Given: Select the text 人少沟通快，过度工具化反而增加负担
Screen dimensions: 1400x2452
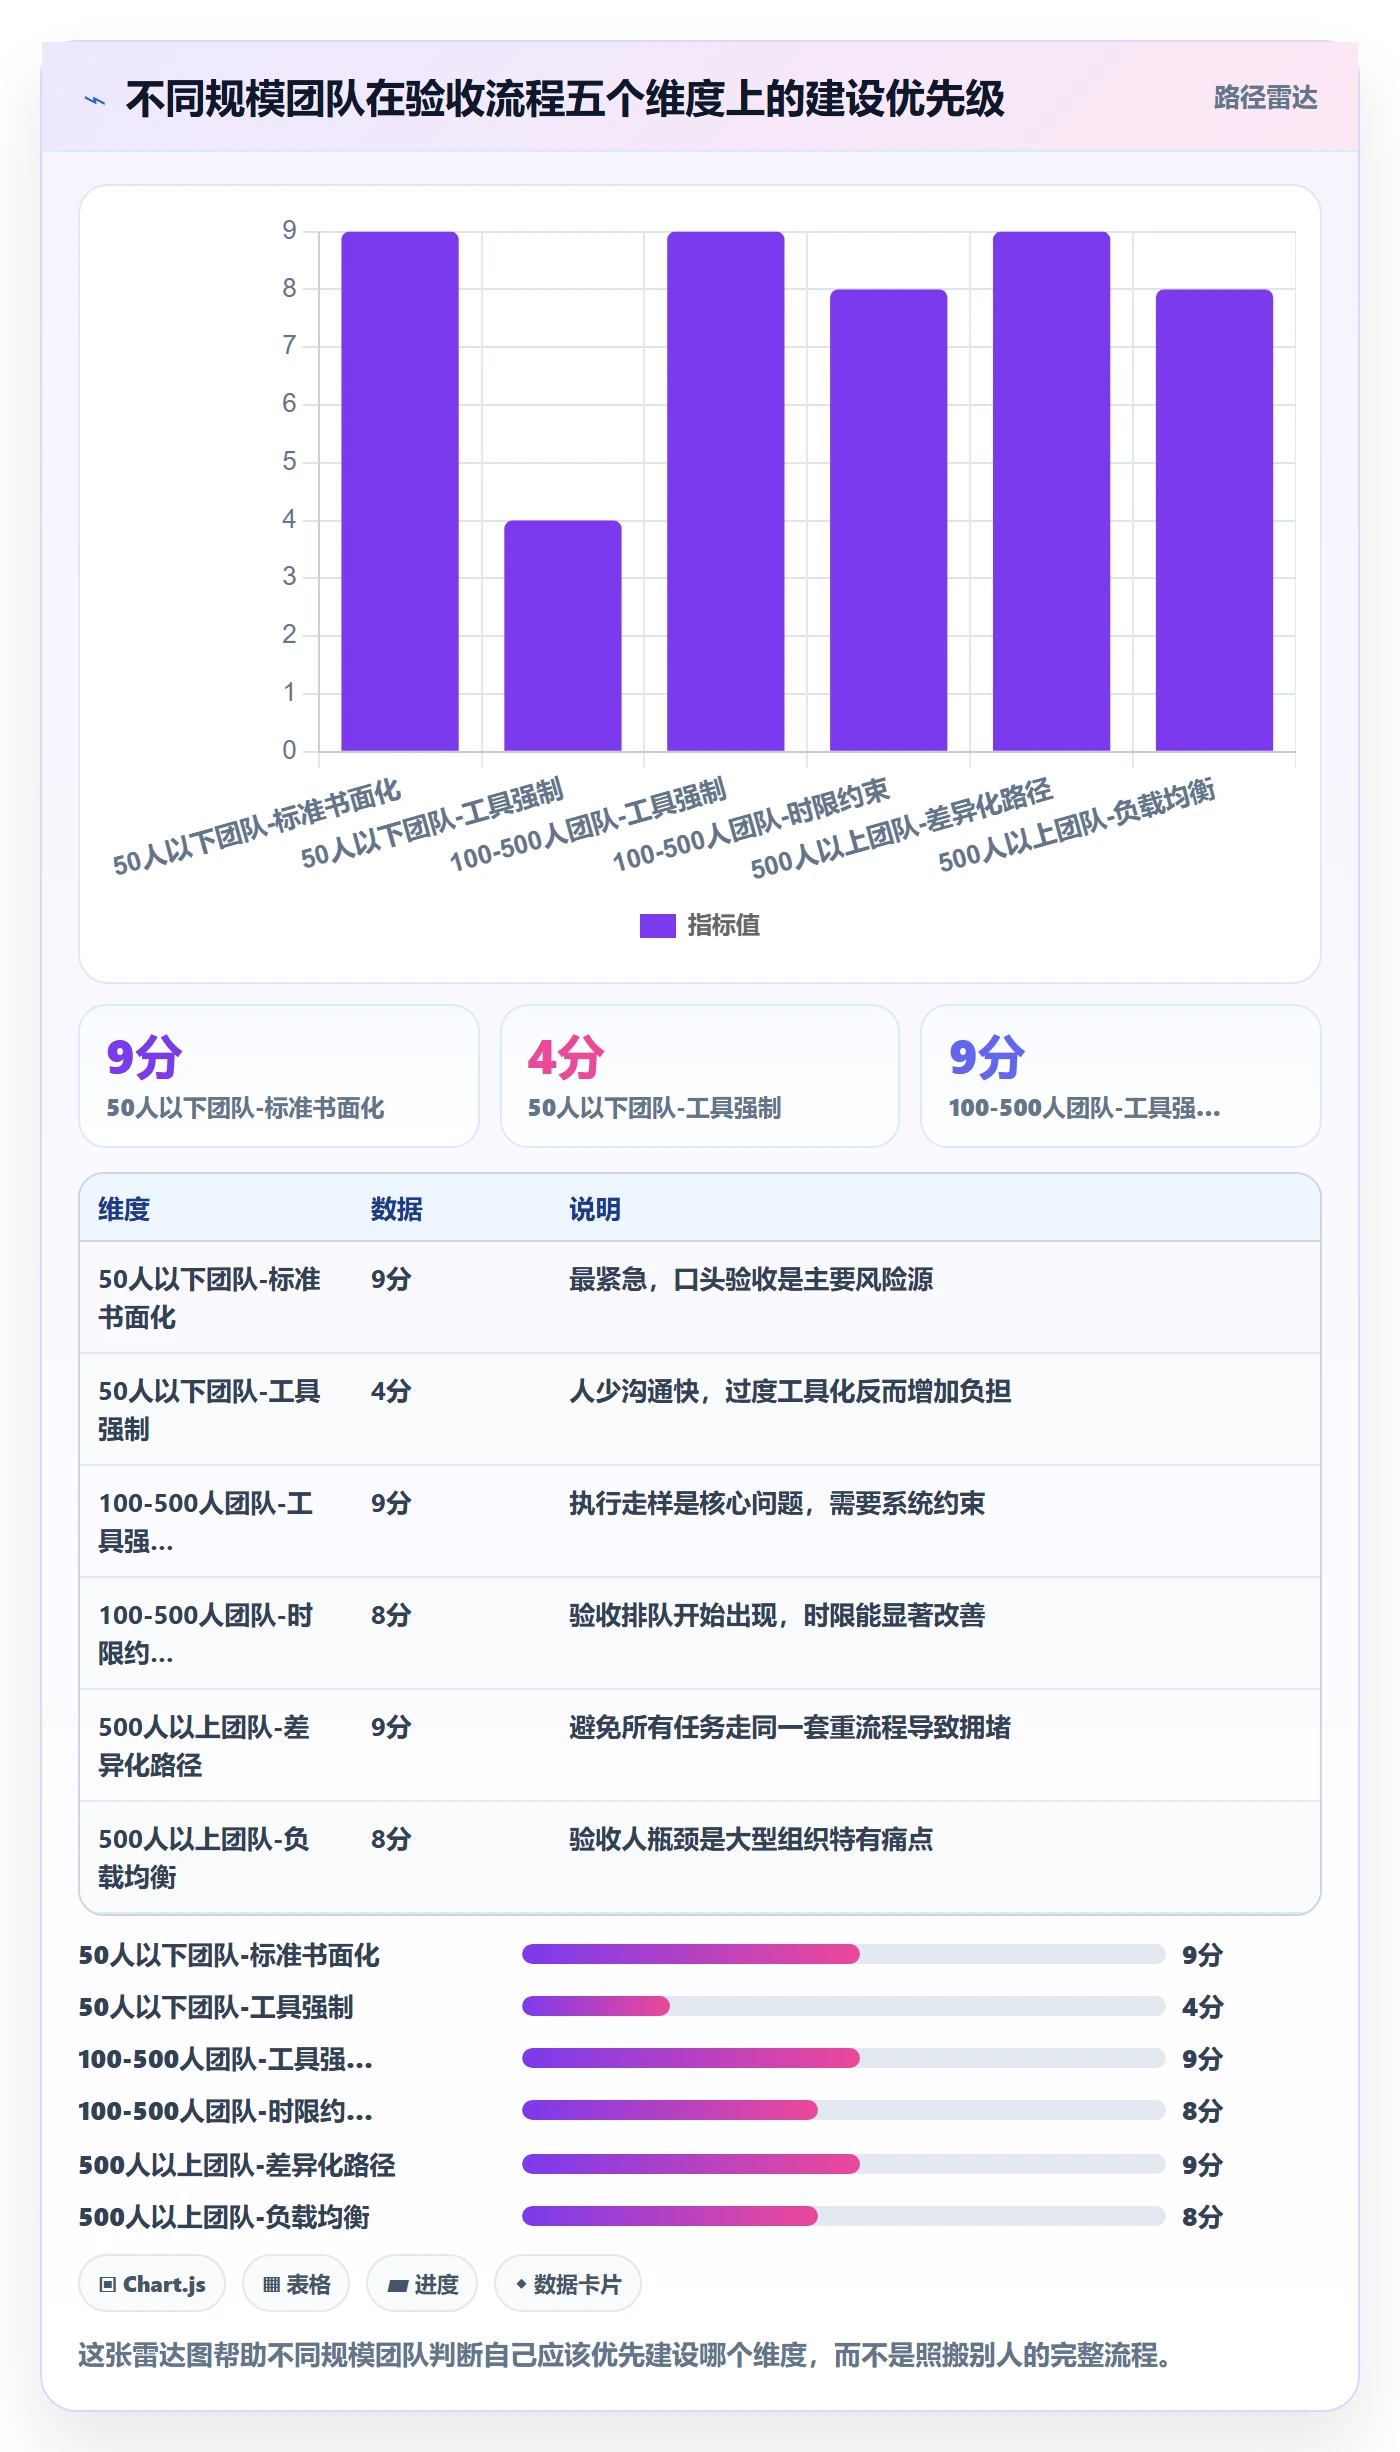Looking at the screenshot, I should [790, 1391].
